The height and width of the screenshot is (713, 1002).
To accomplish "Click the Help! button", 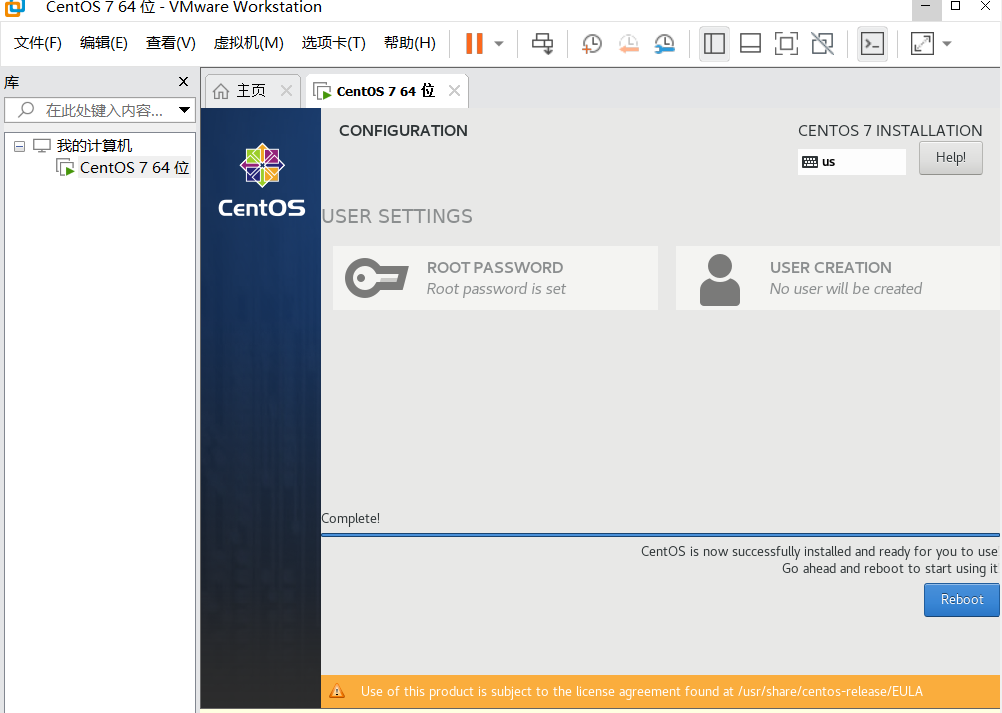I will 950,158.
